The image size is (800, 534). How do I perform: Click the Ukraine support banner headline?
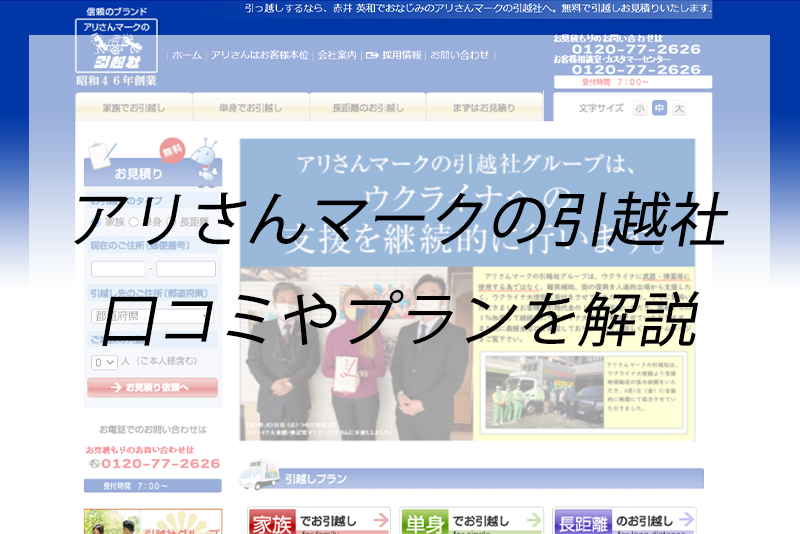(467, 203)
